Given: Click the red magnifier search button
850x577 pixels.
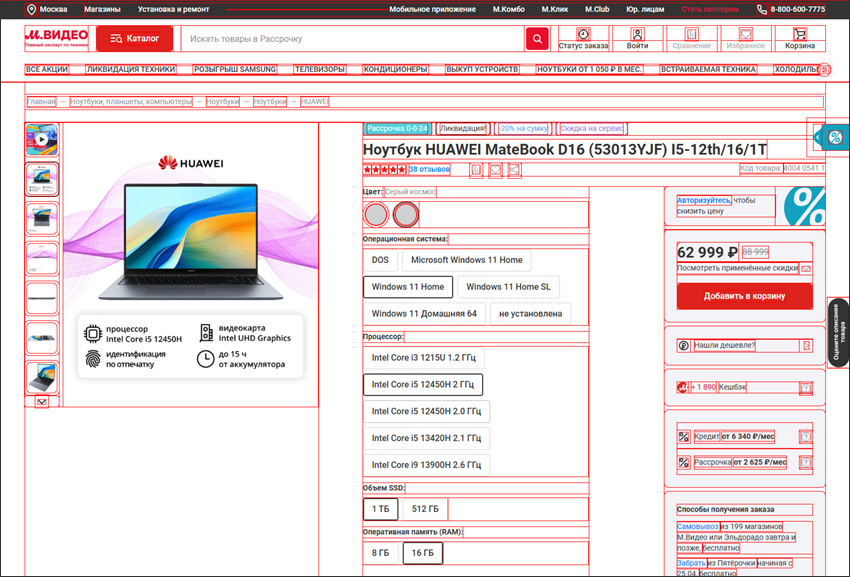Looking at the screenshot, I should (537, 39).
